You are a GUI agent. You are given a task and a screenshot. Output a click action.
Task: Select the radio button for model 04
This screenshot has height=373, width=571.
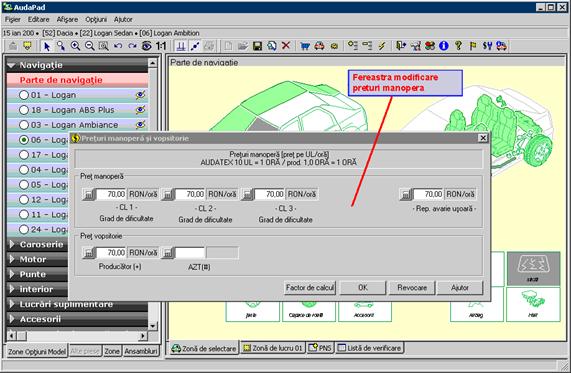[x=24, y=170]
